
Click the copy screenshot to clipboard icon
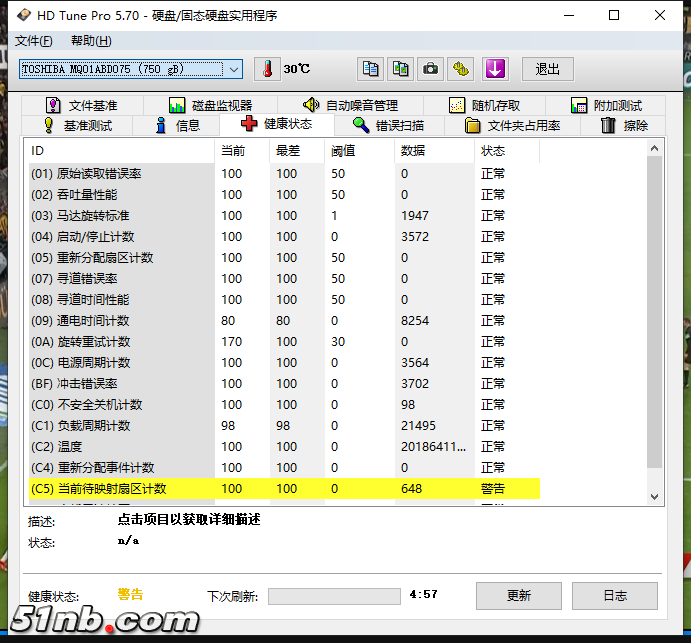coord(400,69)
